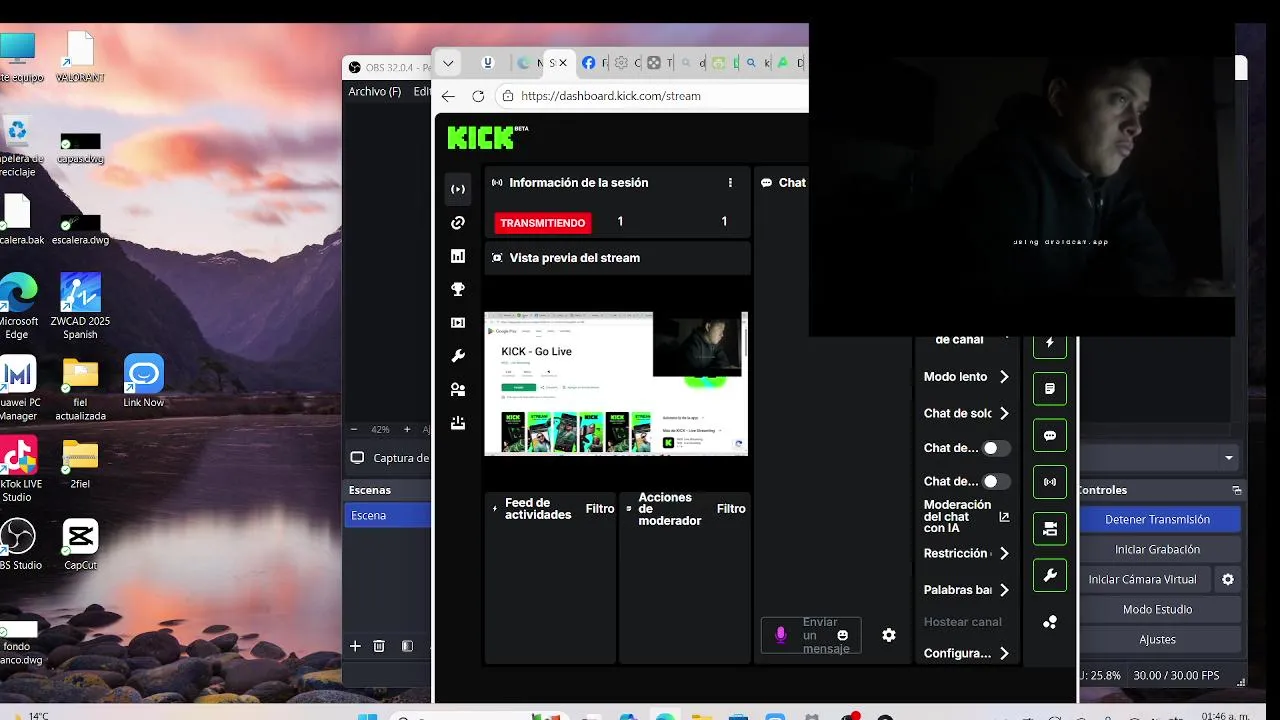Open the trophy icon in Kick sidebar
Image resolution: width=1280 pixels, height=720 pixels.
(x=458, y=290)
